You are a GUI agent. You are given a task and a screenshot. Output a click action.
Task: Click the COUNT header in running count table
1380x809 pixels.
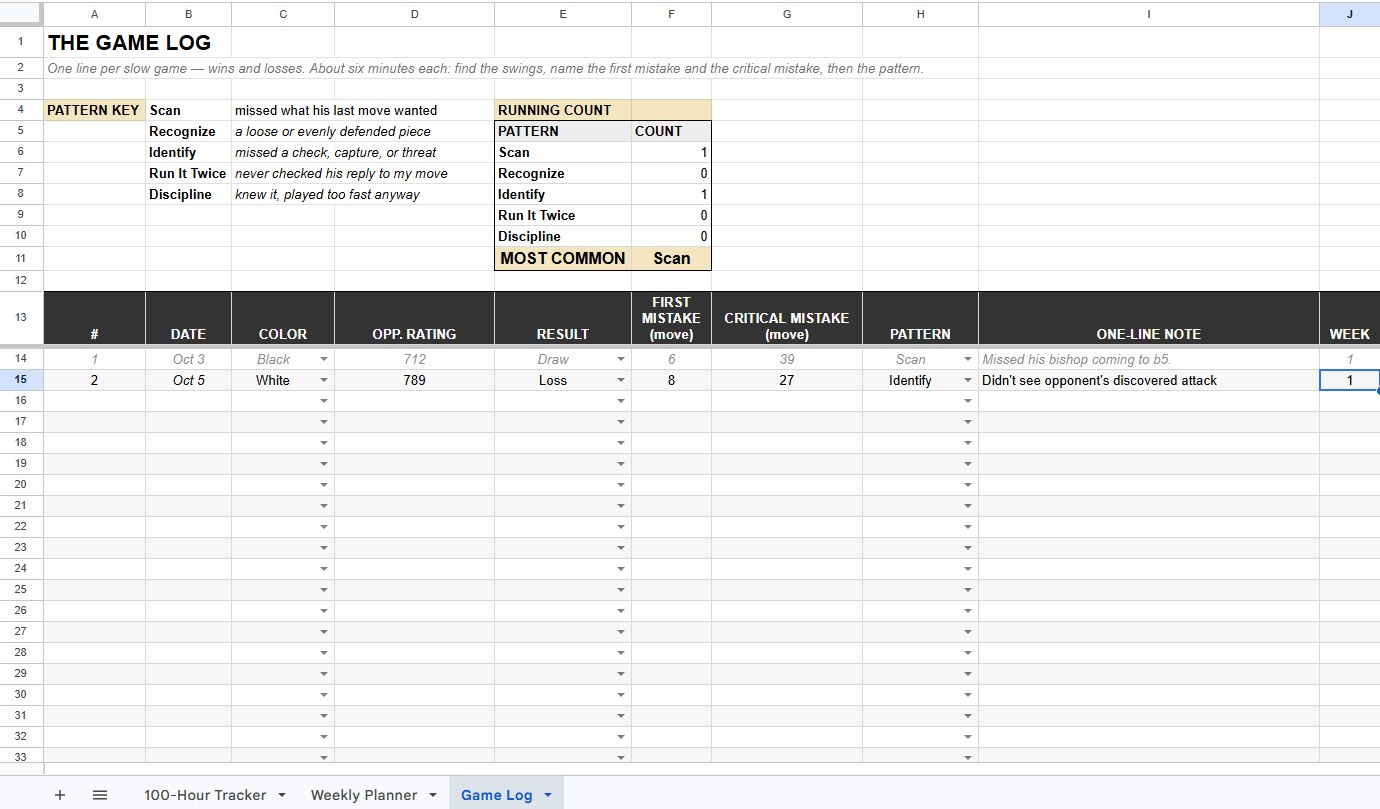coord(671,131)
